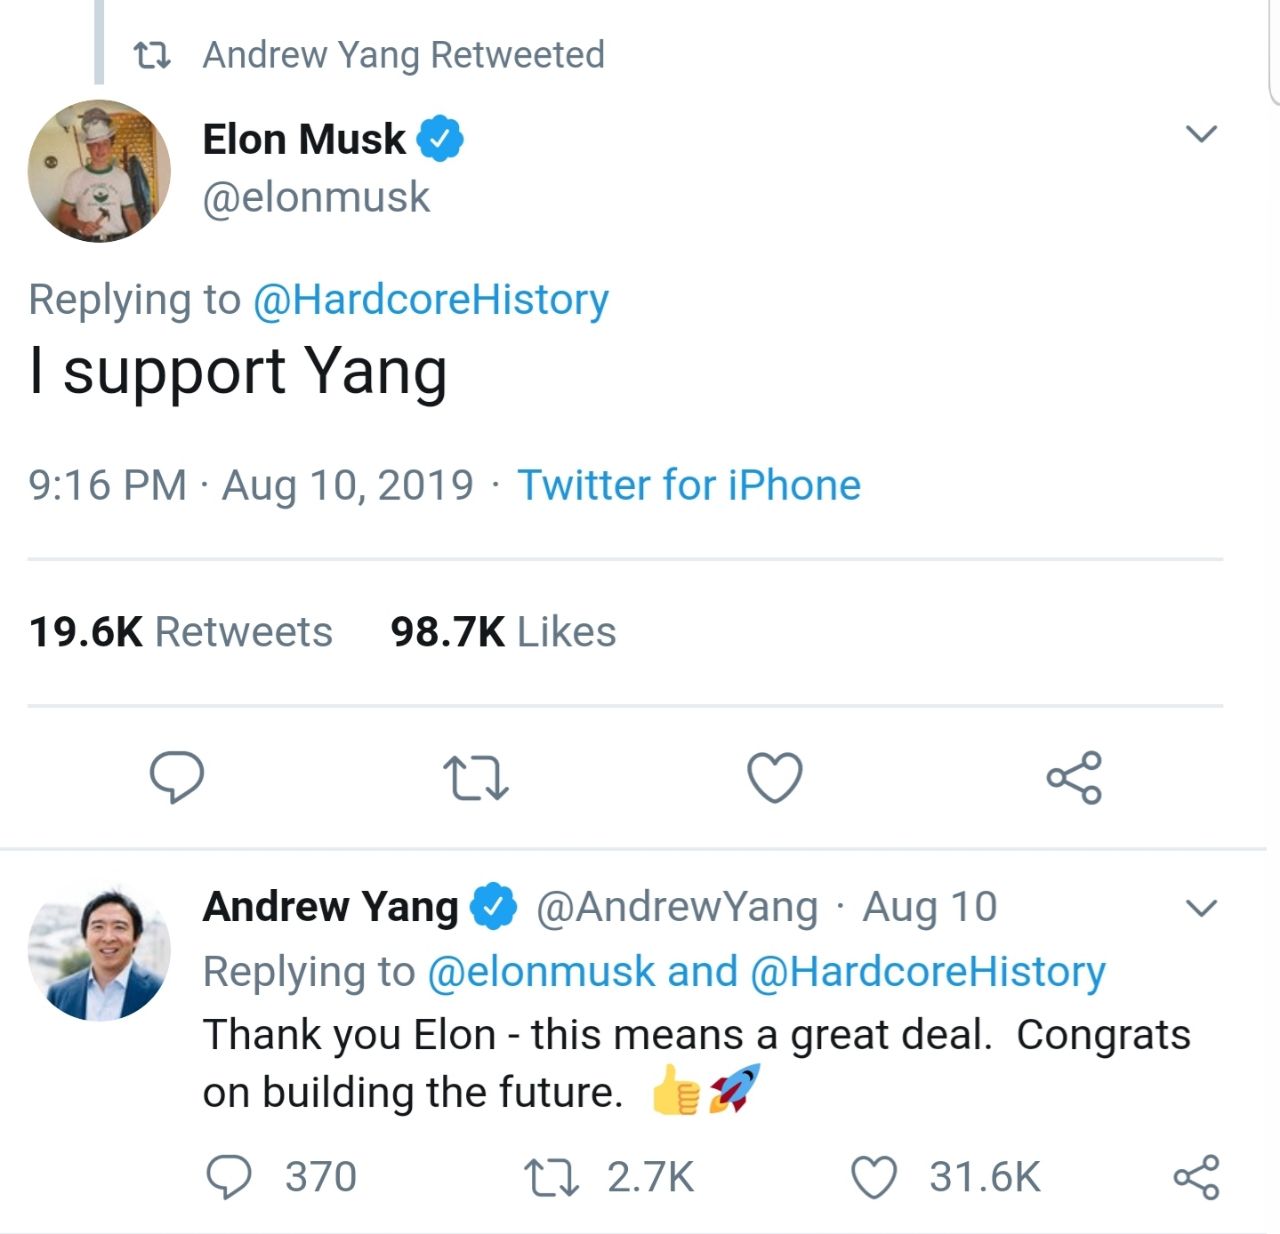View the 19.6K Retweets list
Image resolution: width=1280 pixels, height=1234 pixels.
[x=181, y=632]
